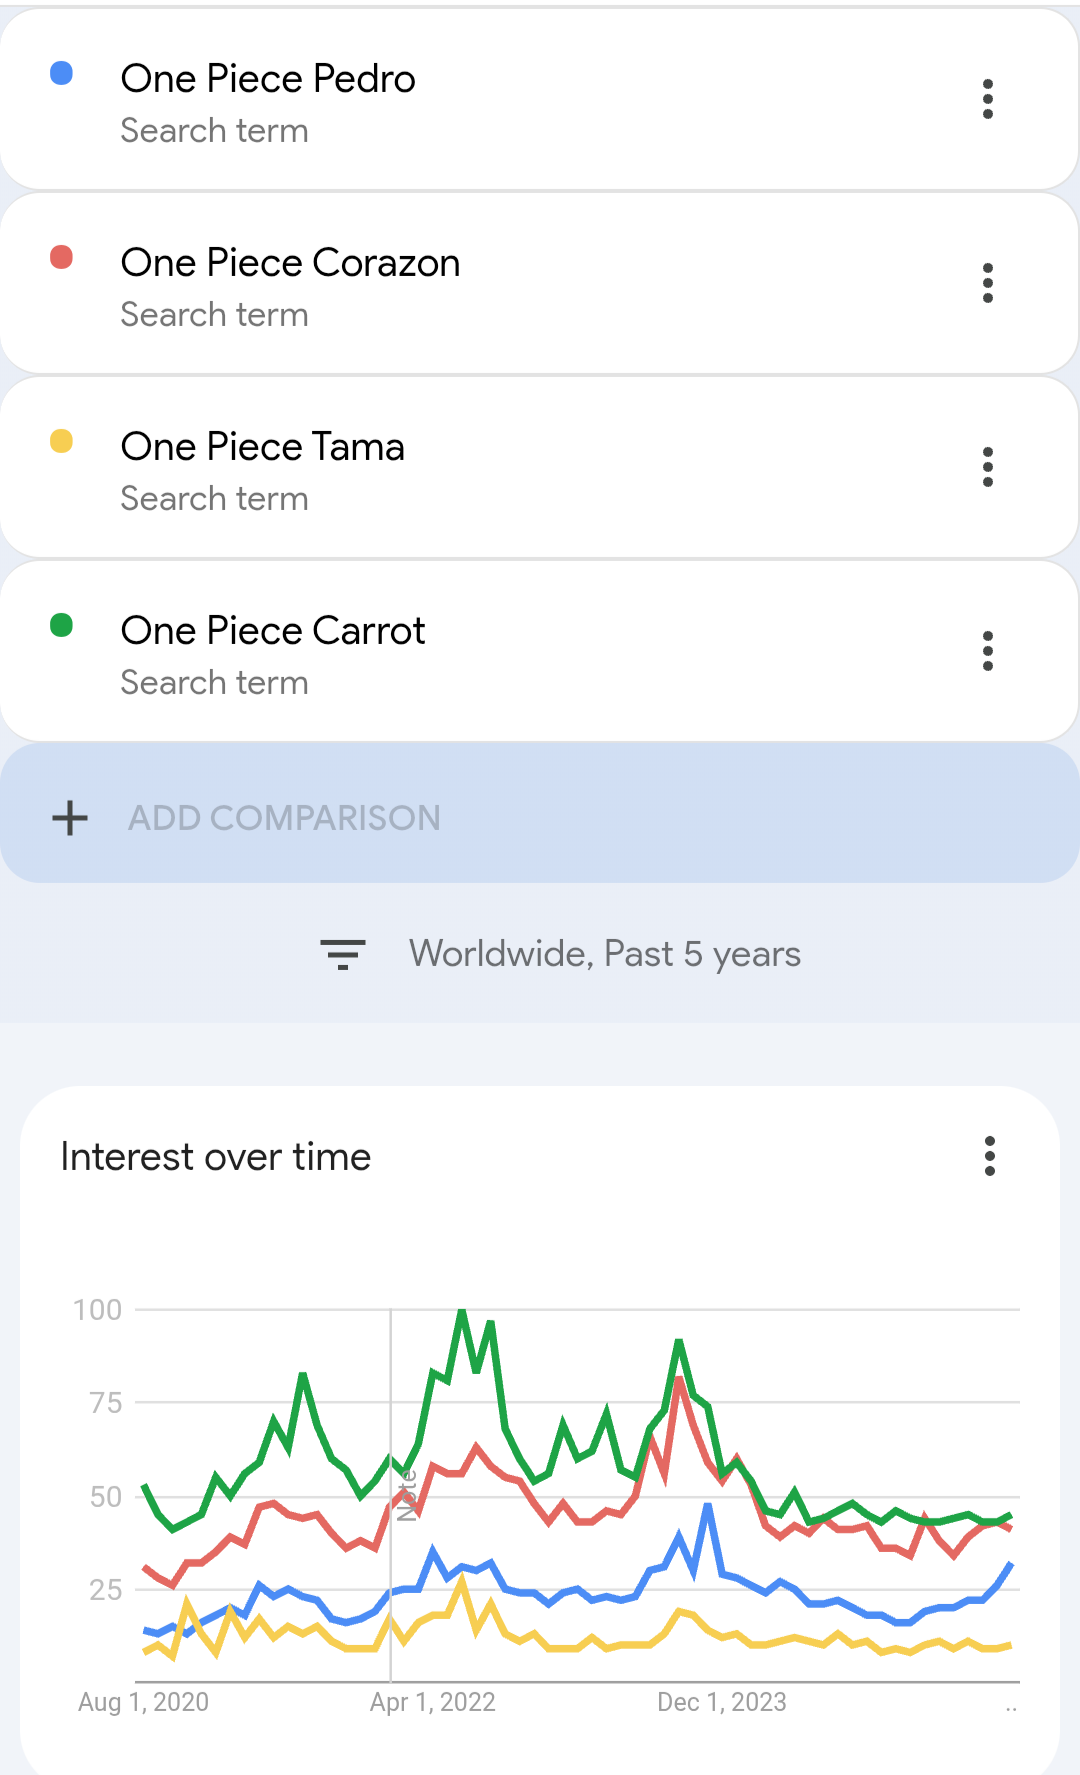Click the Note marker on the chart
This screenshot has height=1775, width=1080.
(406, 1495)
